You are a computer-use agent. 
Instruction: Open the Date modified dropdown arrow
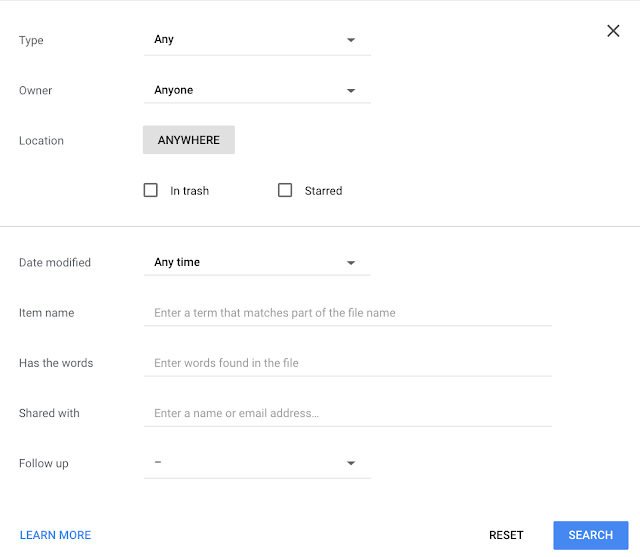(x=351, y=263)
